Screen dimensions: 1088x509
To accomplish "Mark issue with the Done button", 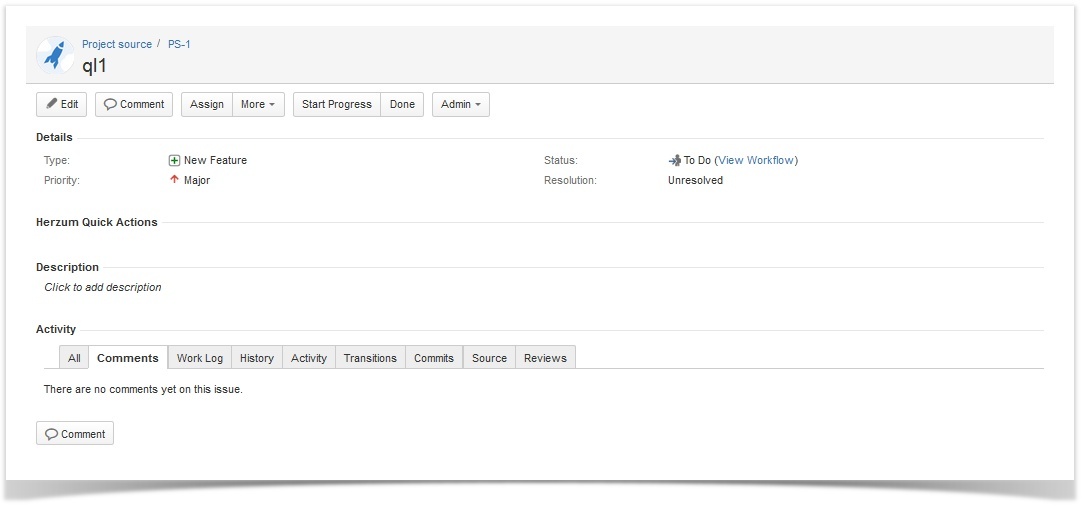I will 402,104.
